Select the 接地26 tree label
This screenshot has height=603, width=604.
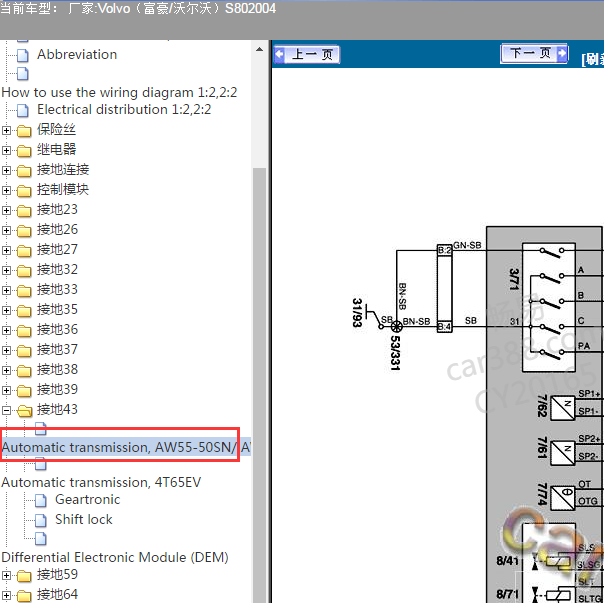tap(57, 230)
